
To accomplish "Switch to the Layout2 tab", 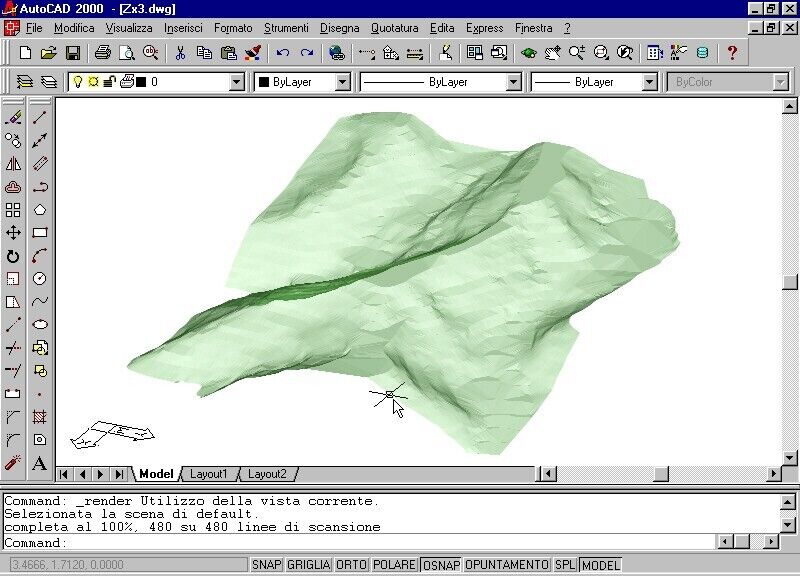I will [267, 474].
